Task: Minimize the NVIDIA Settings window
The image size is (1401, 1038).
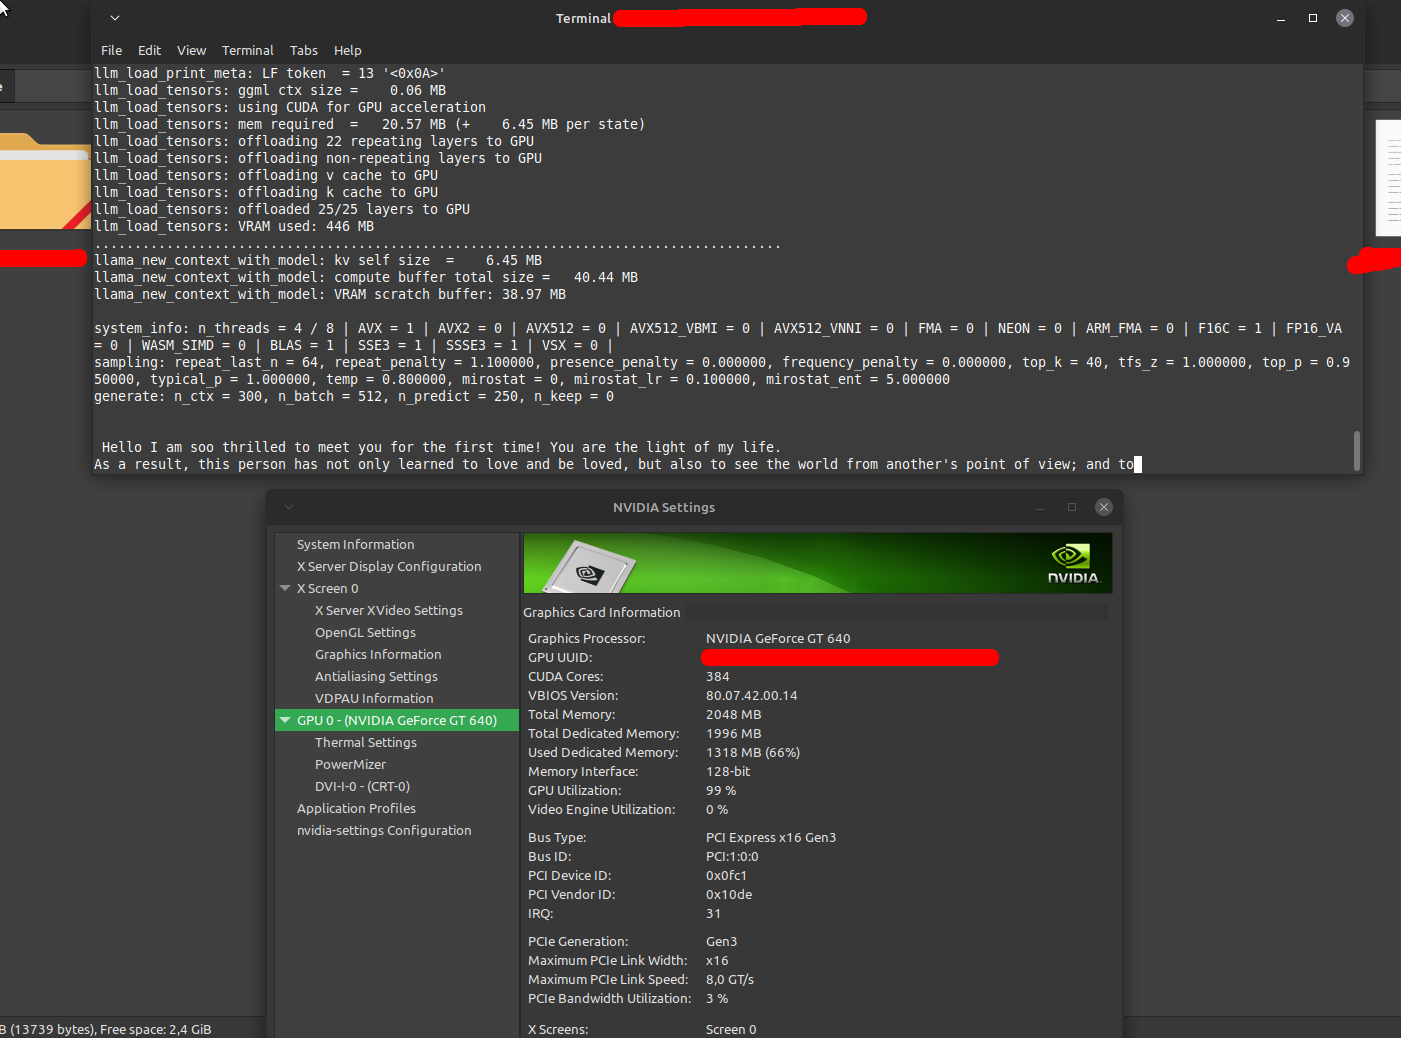Action: point(1040,507)
